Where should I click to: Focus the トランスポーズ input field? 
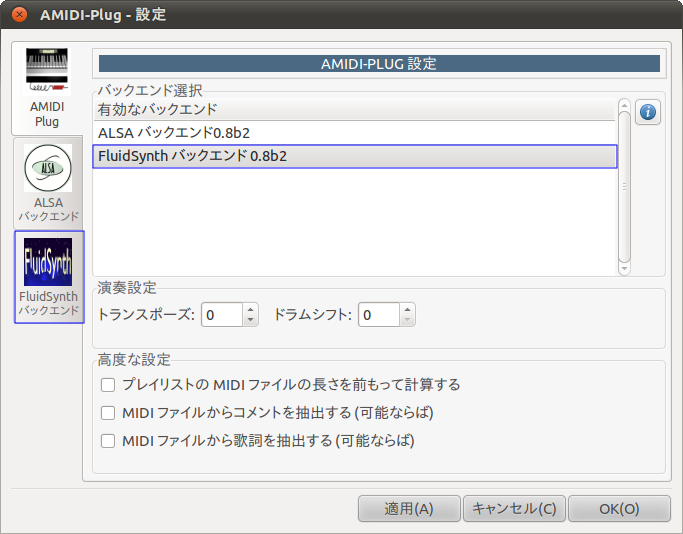pyautogui.click(x=222, y=314)
